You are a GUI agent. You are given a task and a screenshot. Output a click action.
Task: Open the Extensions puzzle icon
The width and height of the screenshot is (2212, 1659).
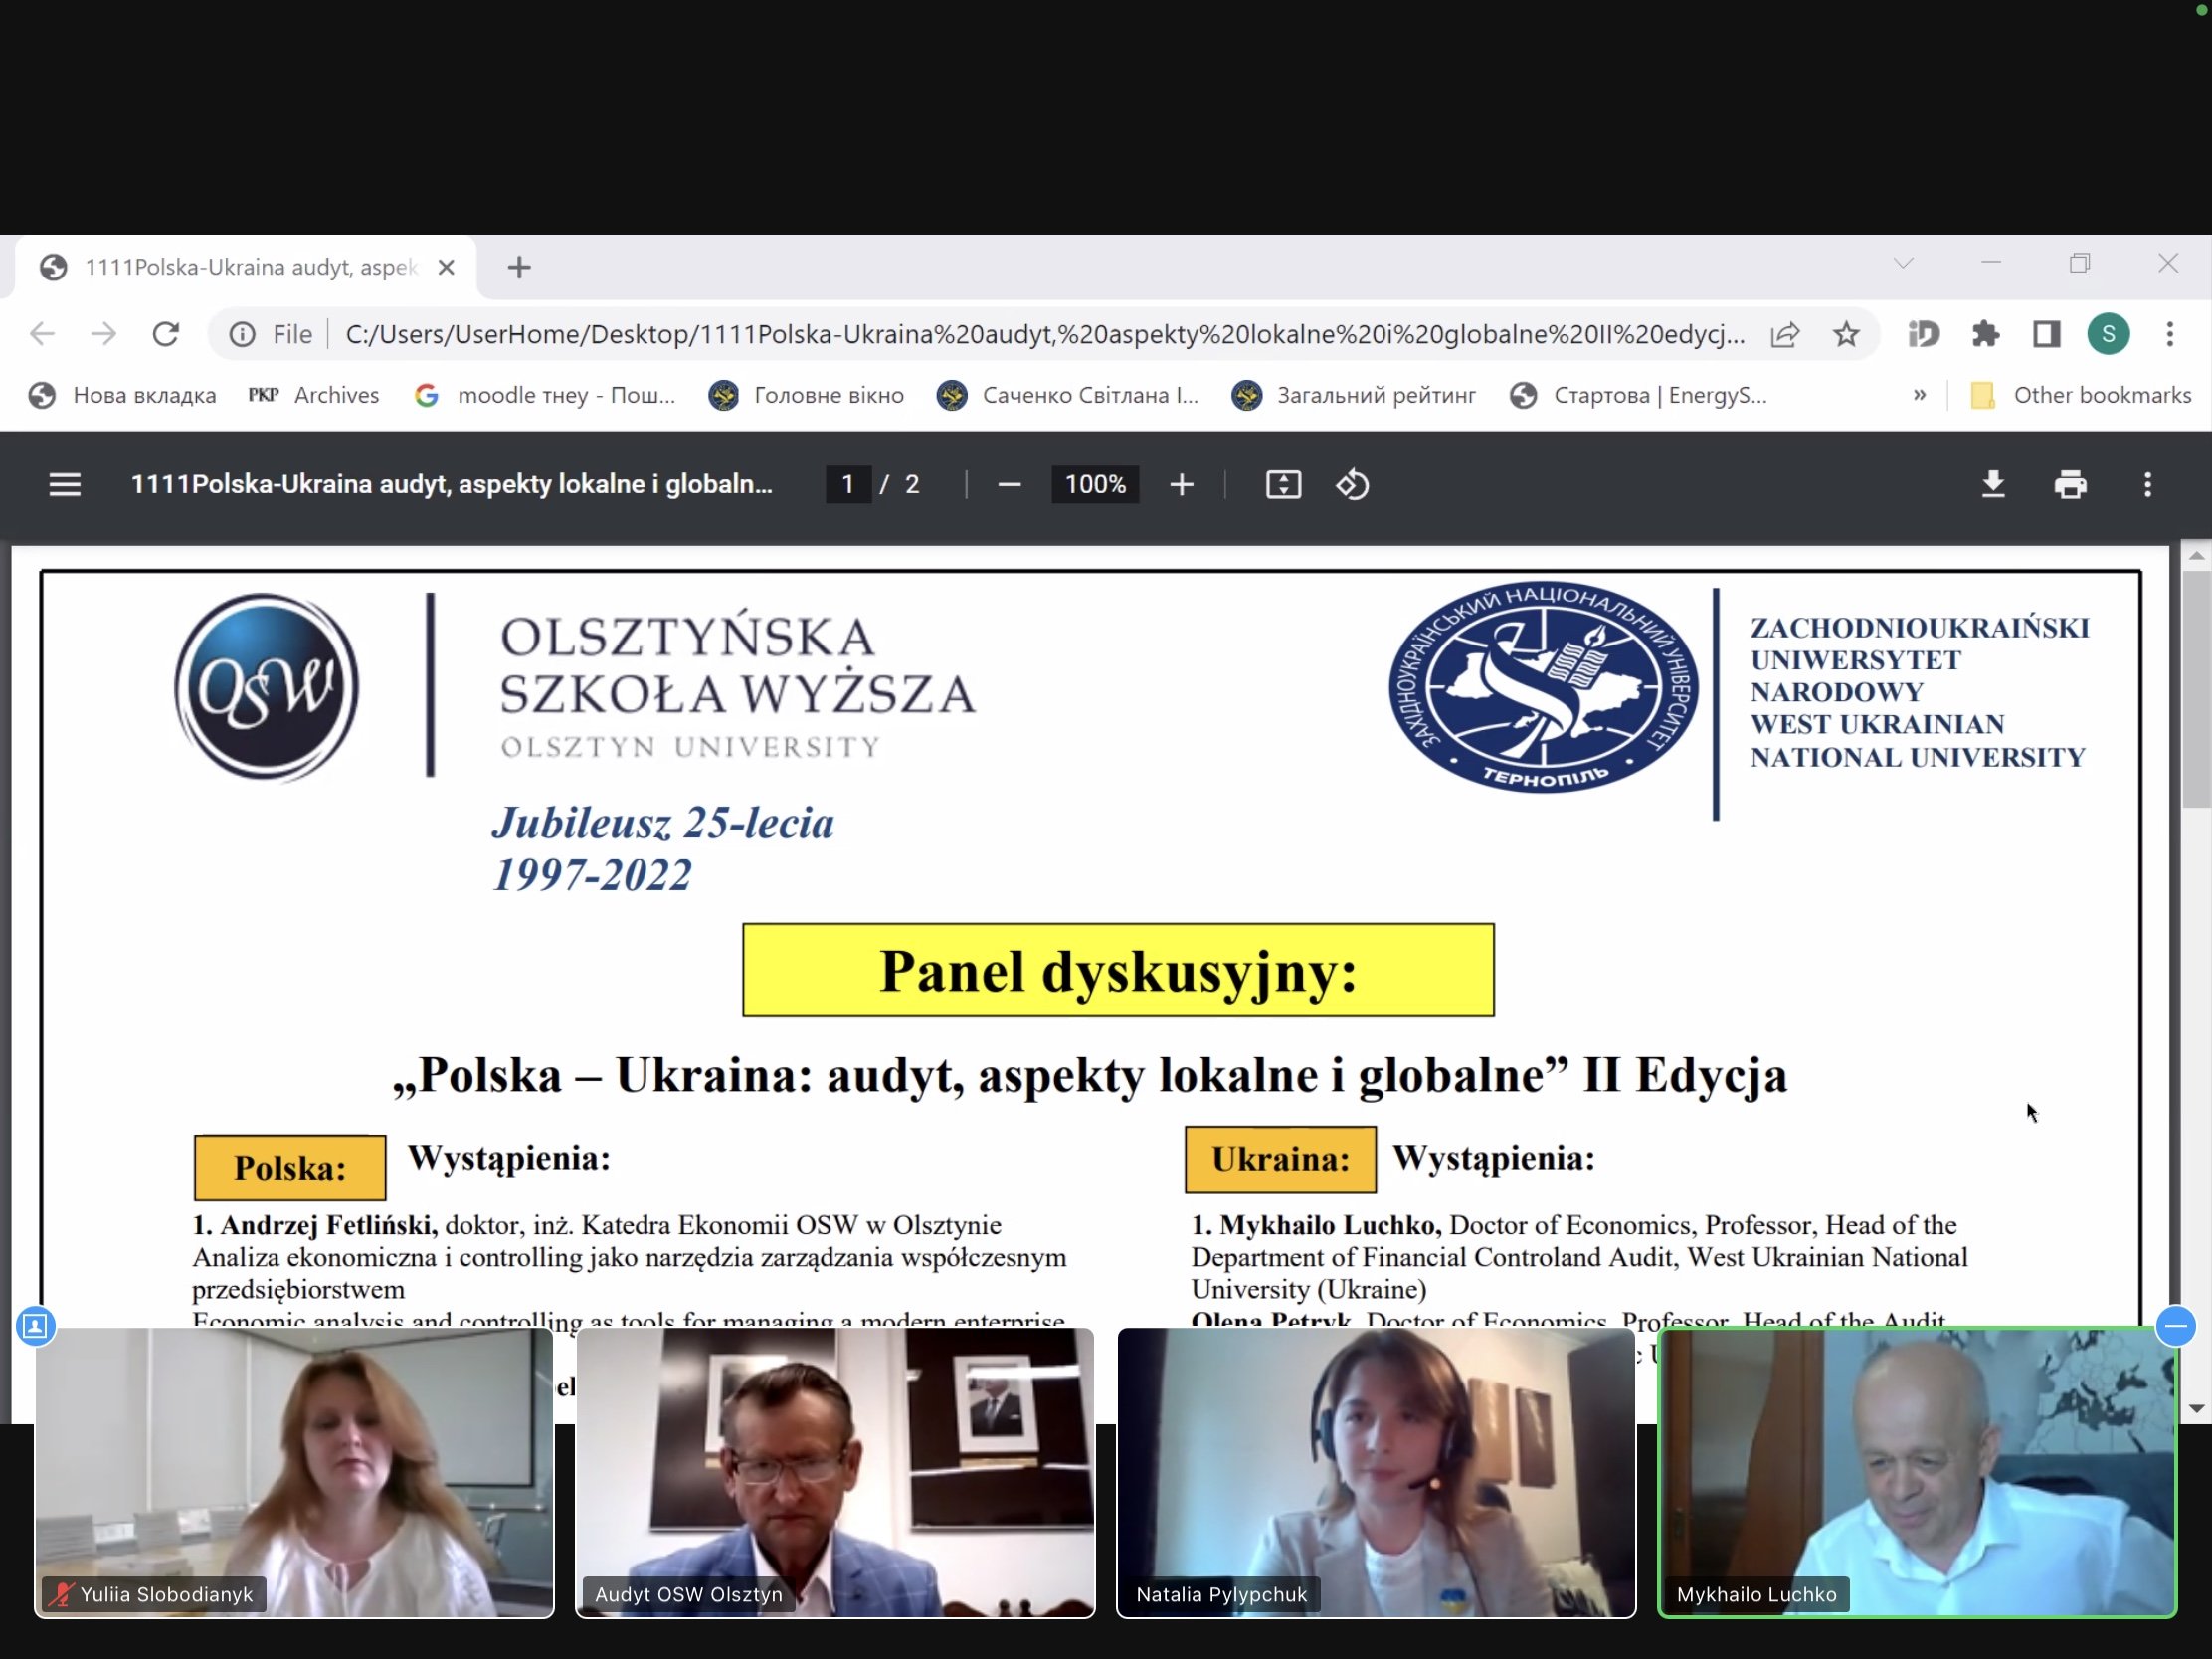[x=1986, y=334]
